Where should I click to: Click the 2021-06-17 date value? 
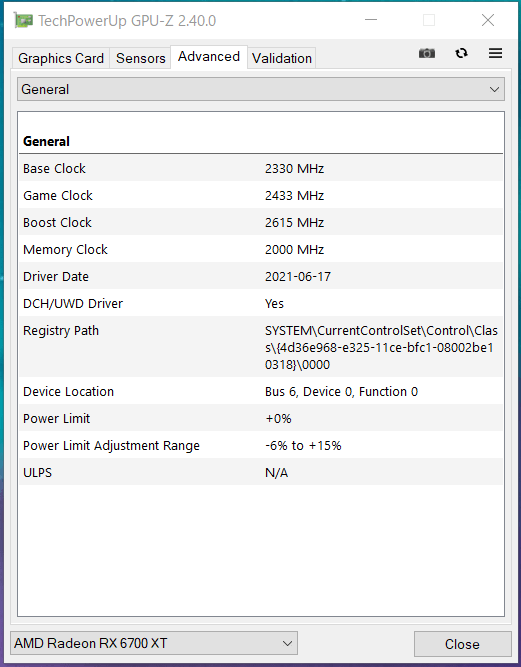coord(298,276)
